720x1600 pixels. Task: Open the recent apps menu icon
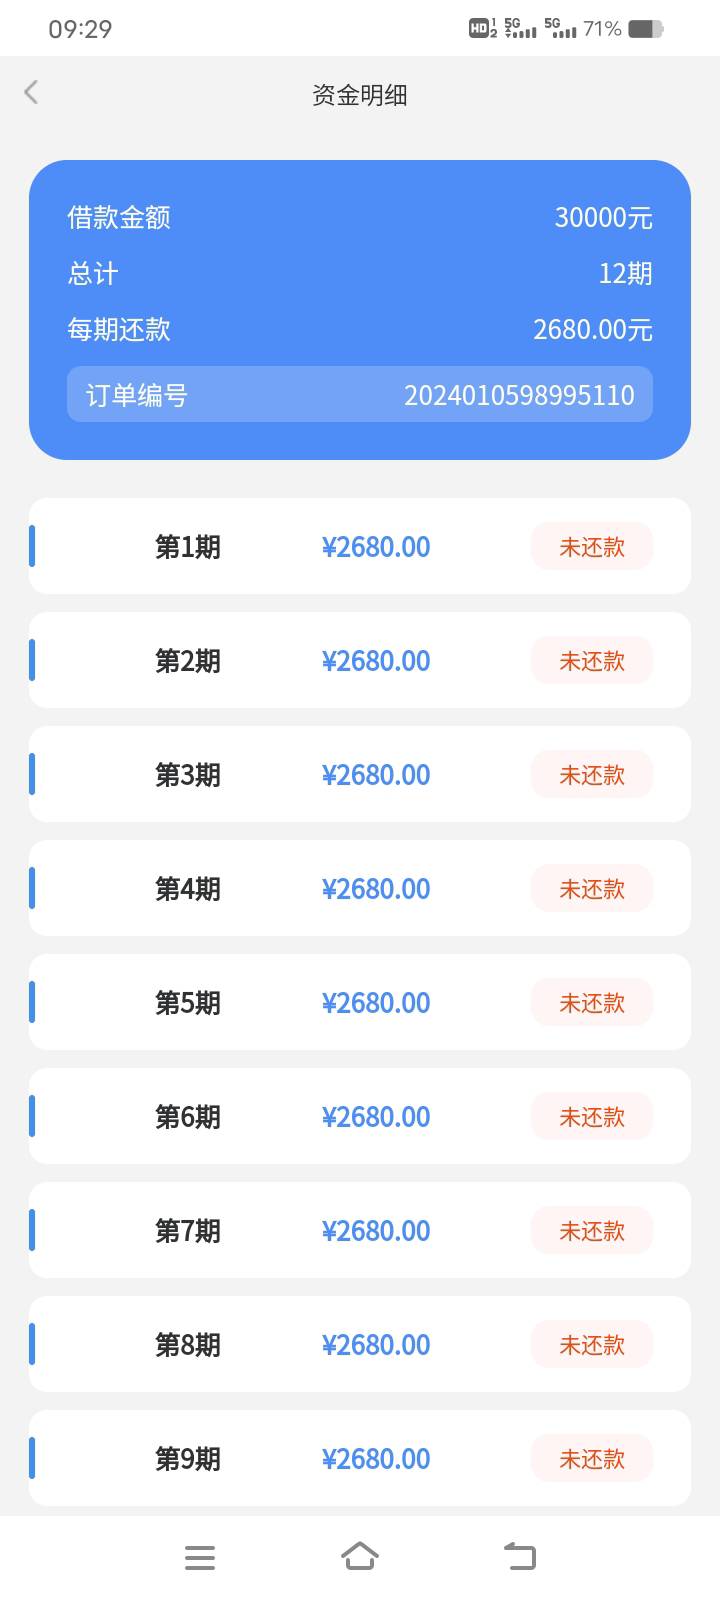[200, 1557]
